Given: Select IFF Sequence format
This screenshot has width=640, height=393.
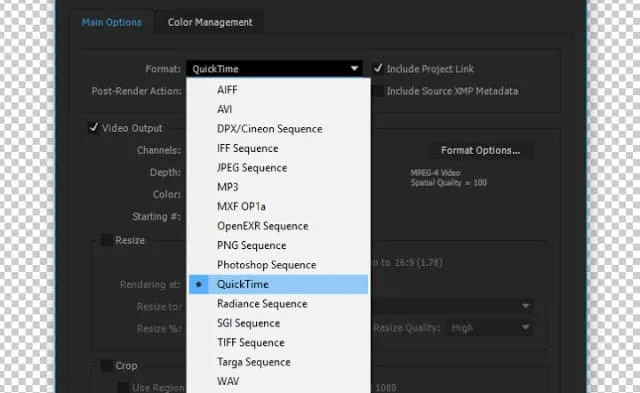Looking at the screenshot, I should (x=278, y=148).
